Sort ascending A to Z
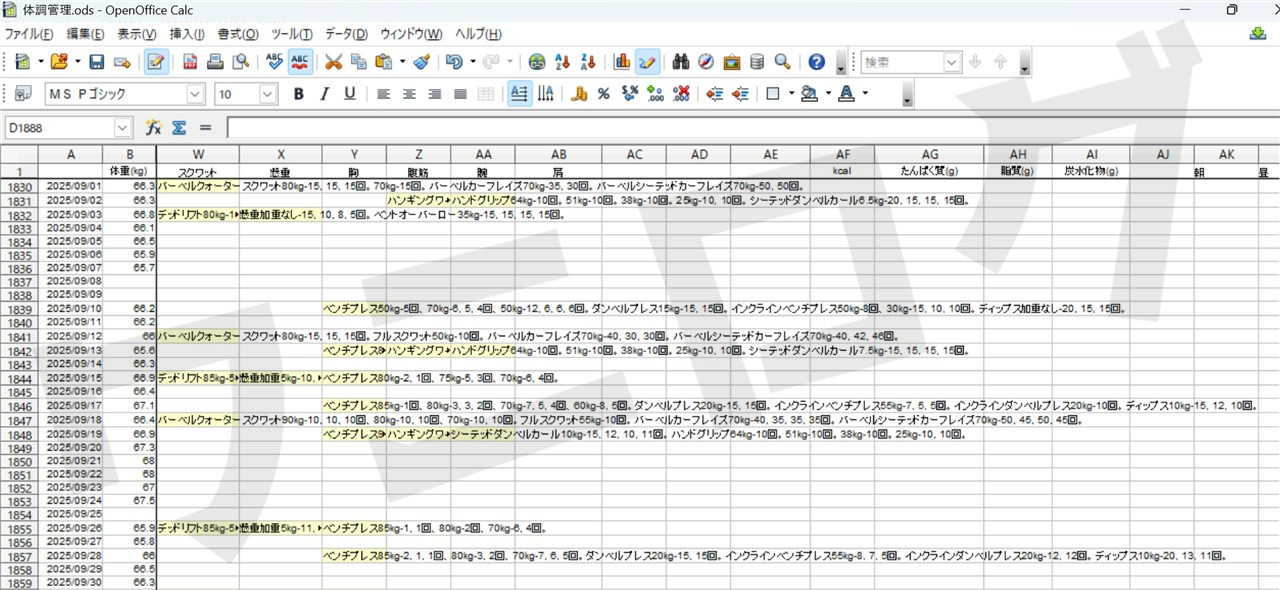 click(562, 62)
